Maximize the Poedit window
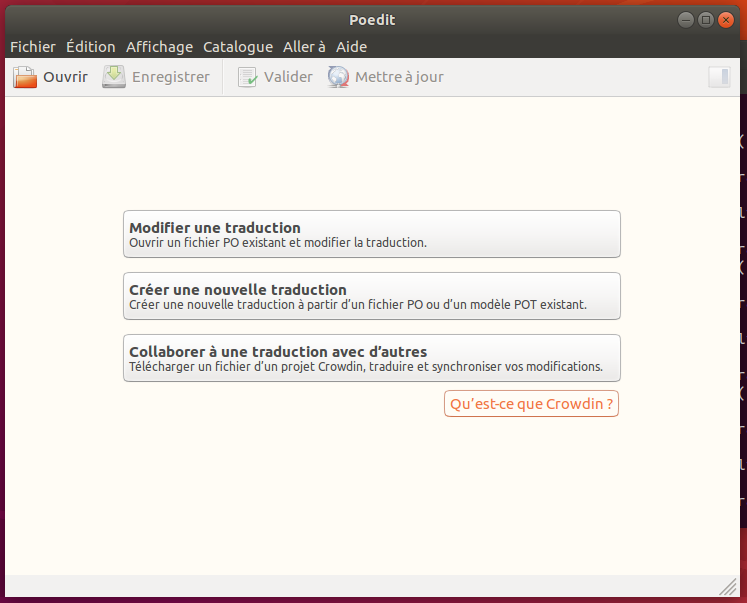The height and width of the screenshot is (603, 747). click(706, 20)
